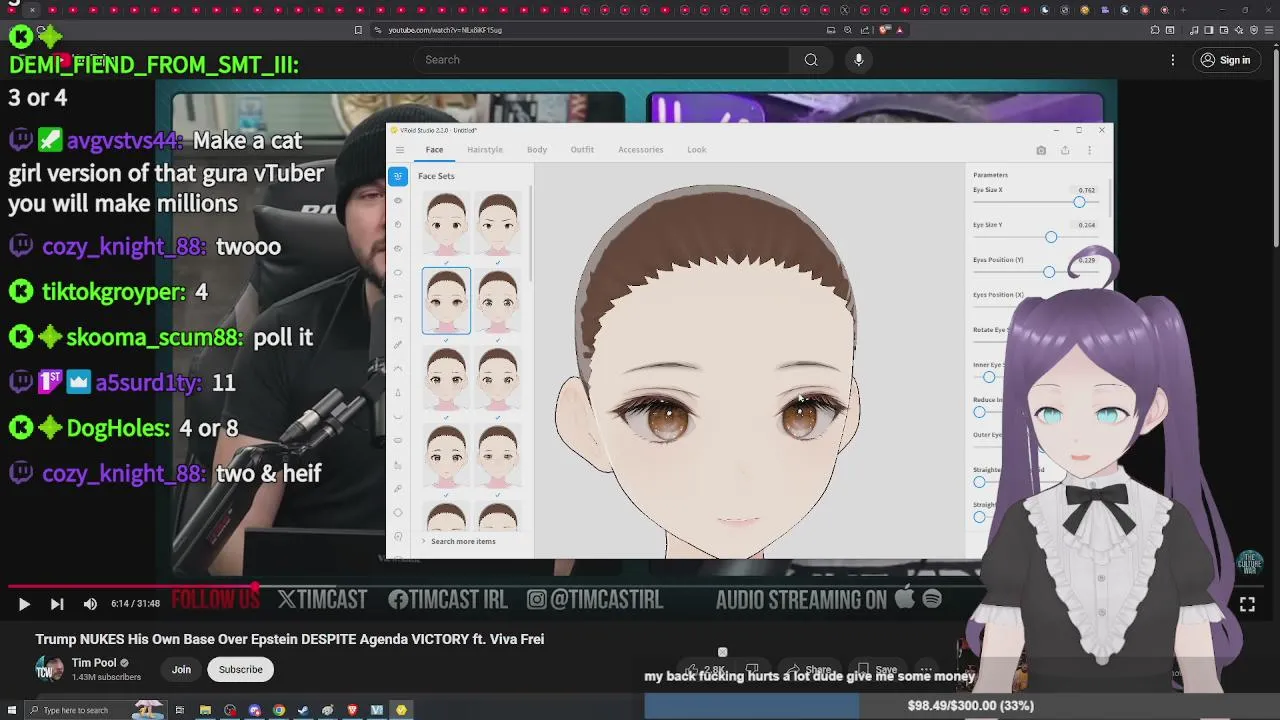
Task: Click the Join button
Action: tap(181, 669)
